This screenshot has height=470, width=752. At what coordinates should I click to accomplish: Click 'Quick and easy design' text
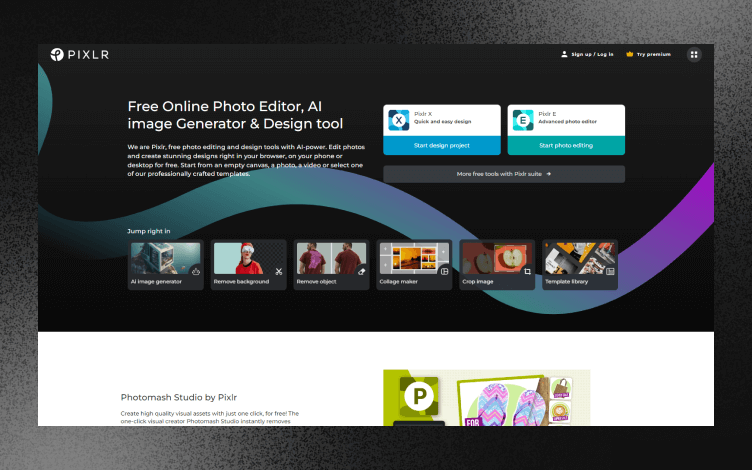(443, 122)
